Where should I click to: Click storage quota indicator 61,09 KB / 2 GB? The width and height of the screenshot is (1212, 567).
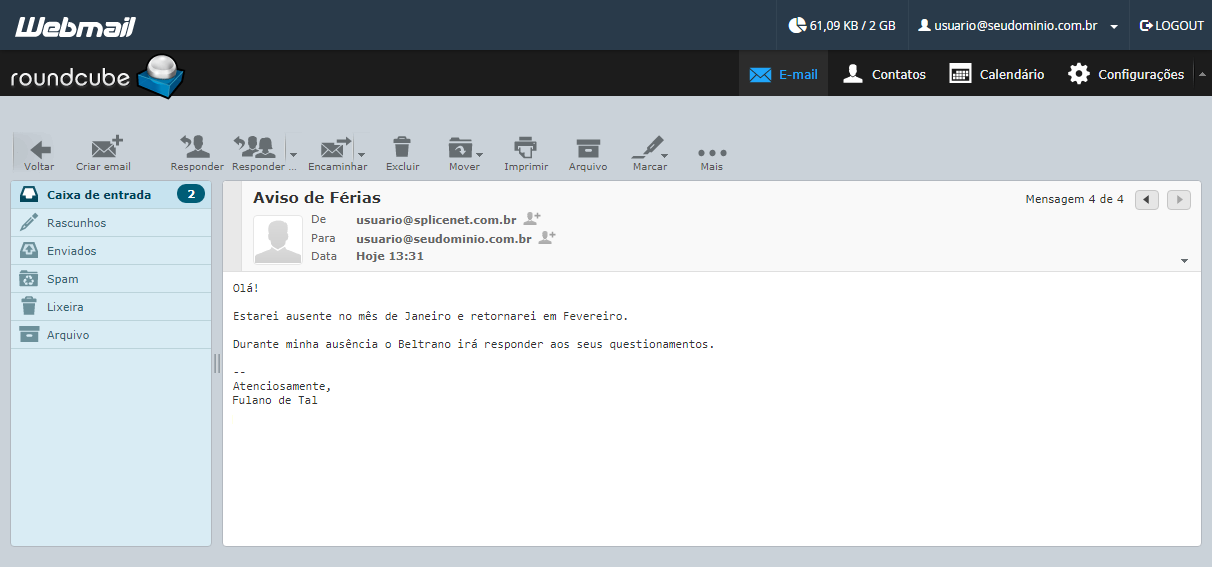(x=842, y=25)
